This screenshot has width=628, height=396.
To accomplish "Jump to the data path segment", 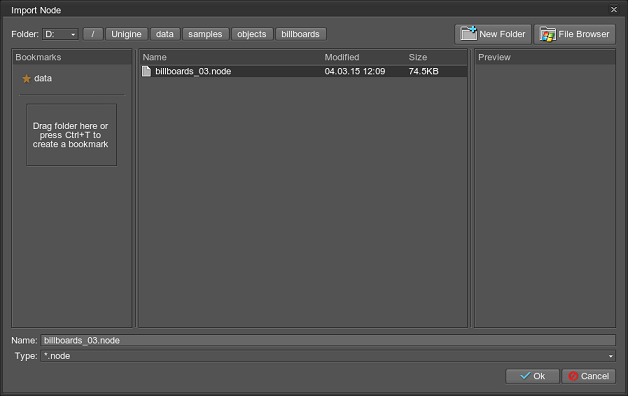I will pyautogui.click(x=165, y=34).
